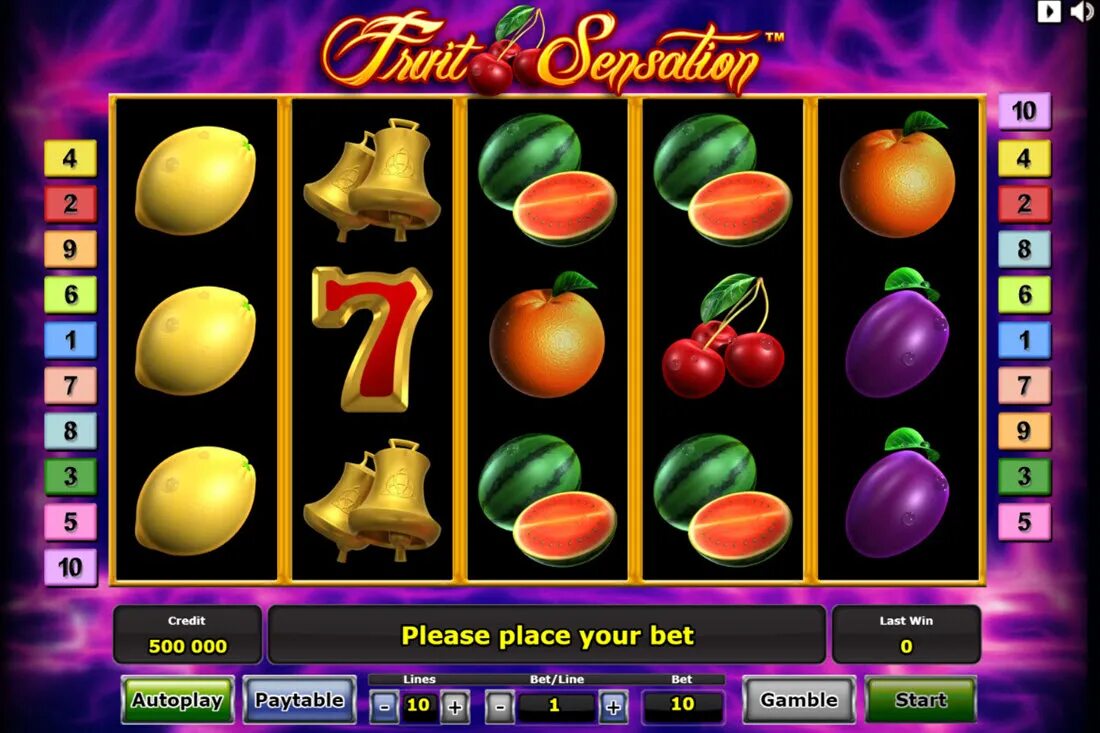Click the fullscreen icon beside the speaker
The height and width of the screenshot is (733, 1100).
pyautogui.click(x=1049, y=11)
